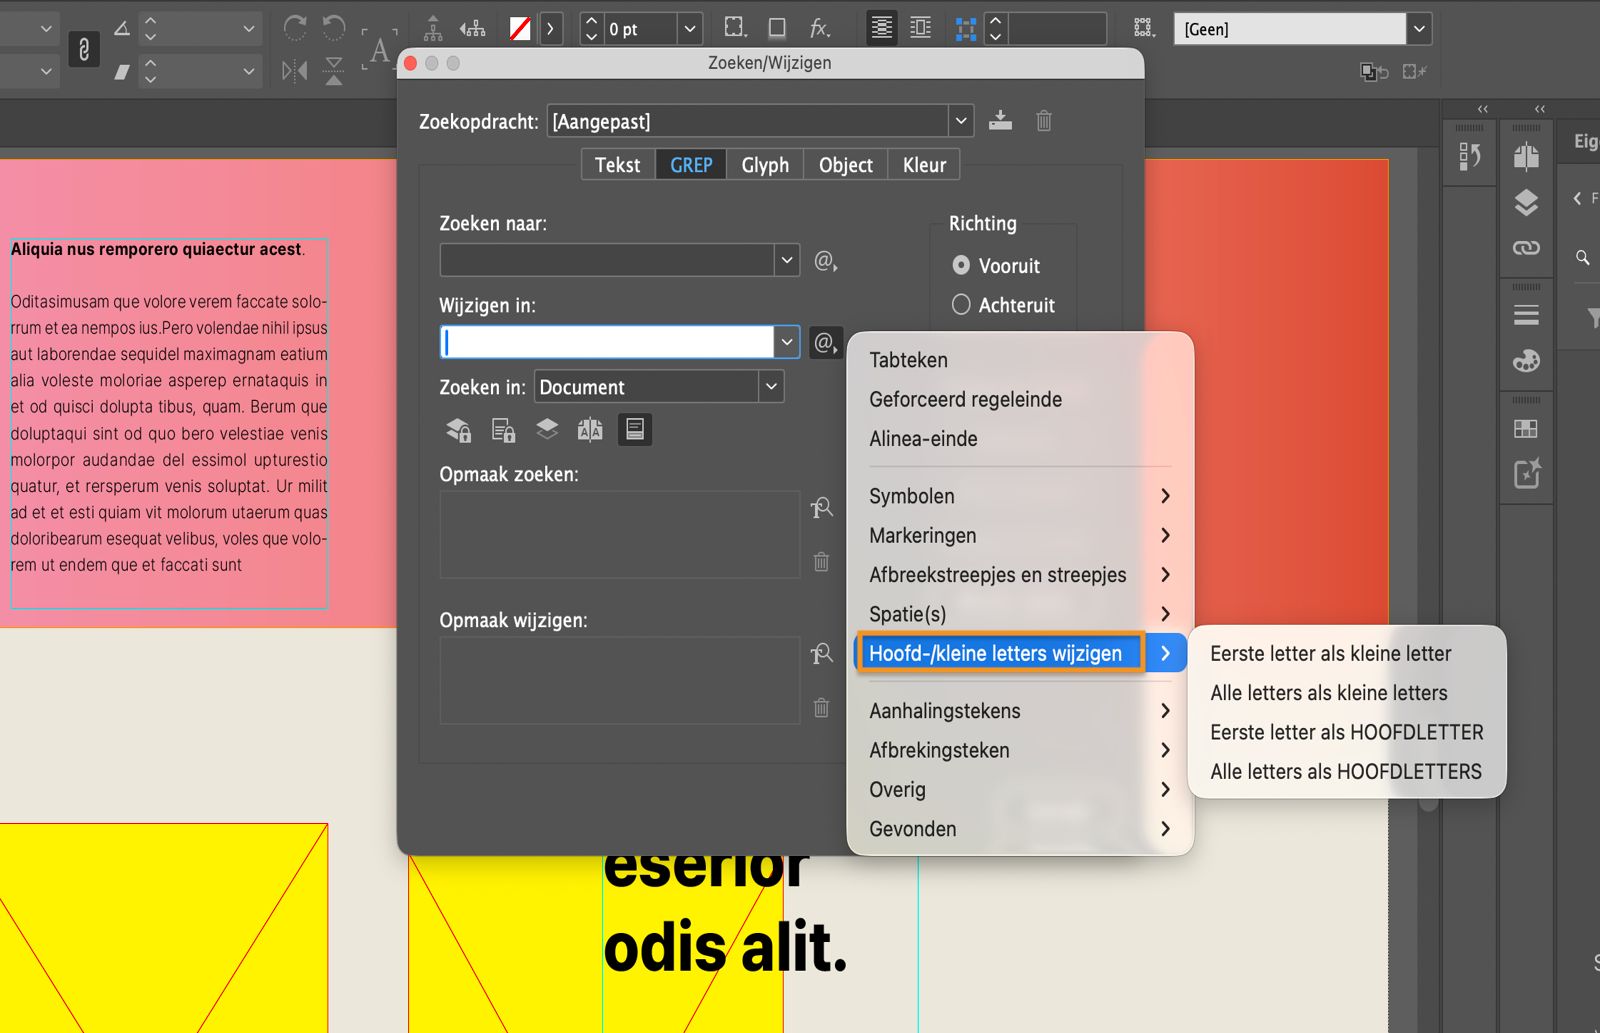This screenshot has height=1033, width=1600.
Task: Choose Alle letters als HOOFDLETTERS
Action: pyautogui.click(x=1346, y=771)
